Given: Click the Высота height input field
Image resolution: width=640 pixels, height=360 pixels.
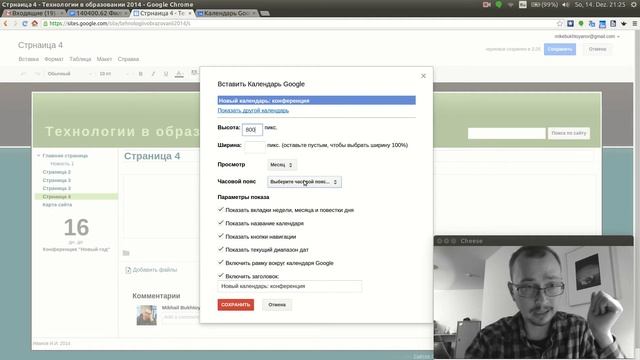Looking at the screenshot, I should tap(252, 129).
